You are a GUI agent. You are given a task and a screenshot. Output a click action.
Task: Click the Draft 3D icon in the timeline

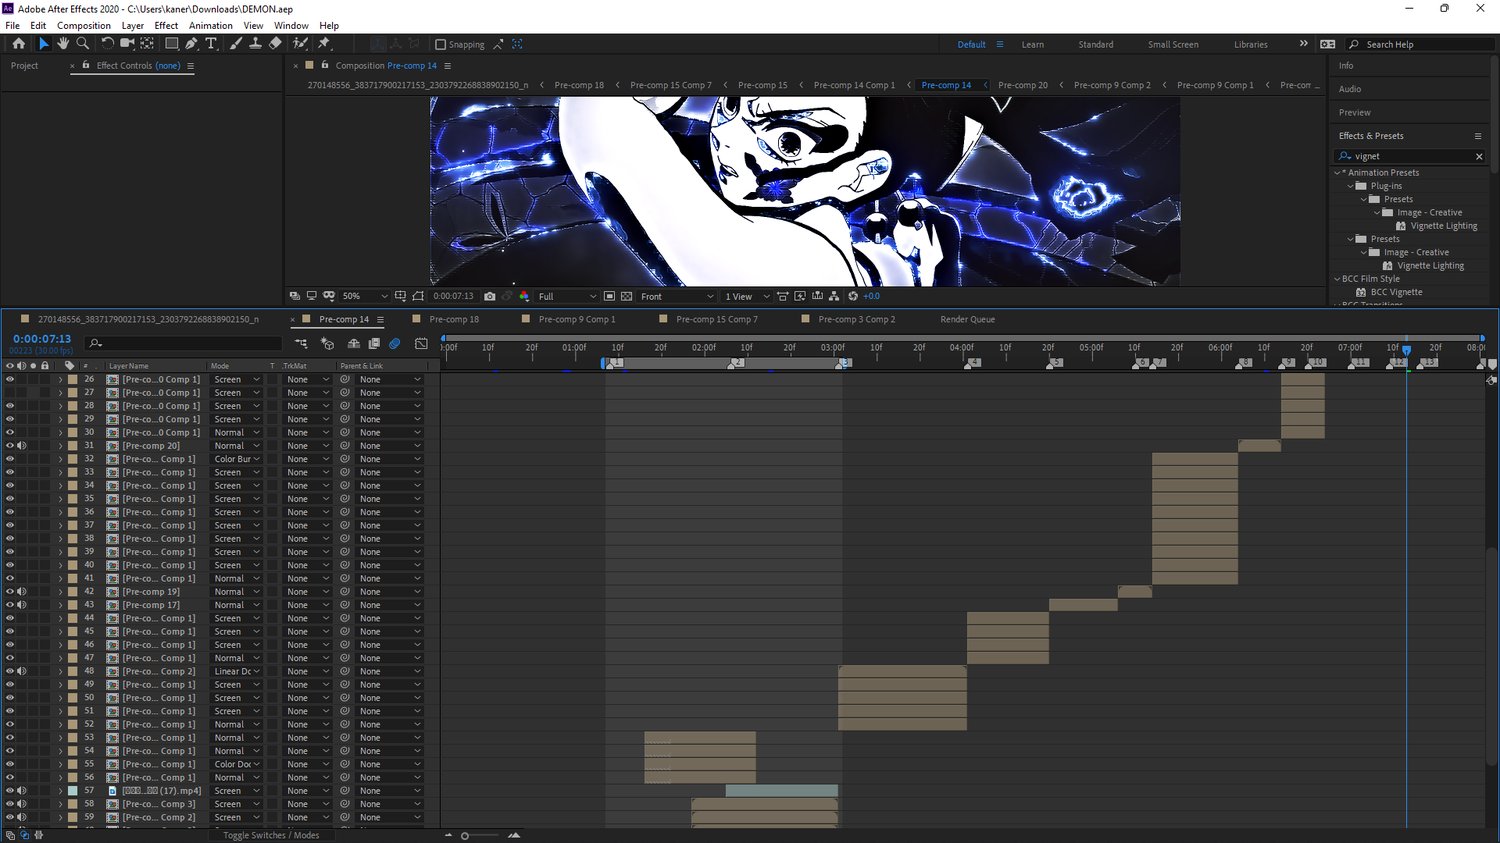327,344
